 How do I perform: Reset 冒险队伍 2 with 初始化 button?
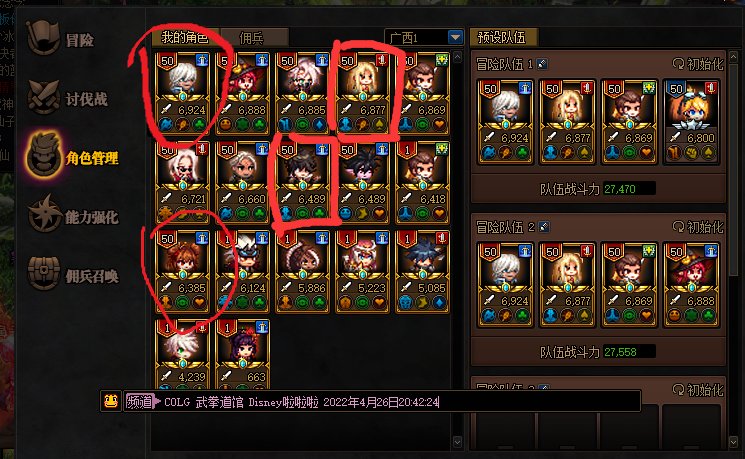point(697,227)
